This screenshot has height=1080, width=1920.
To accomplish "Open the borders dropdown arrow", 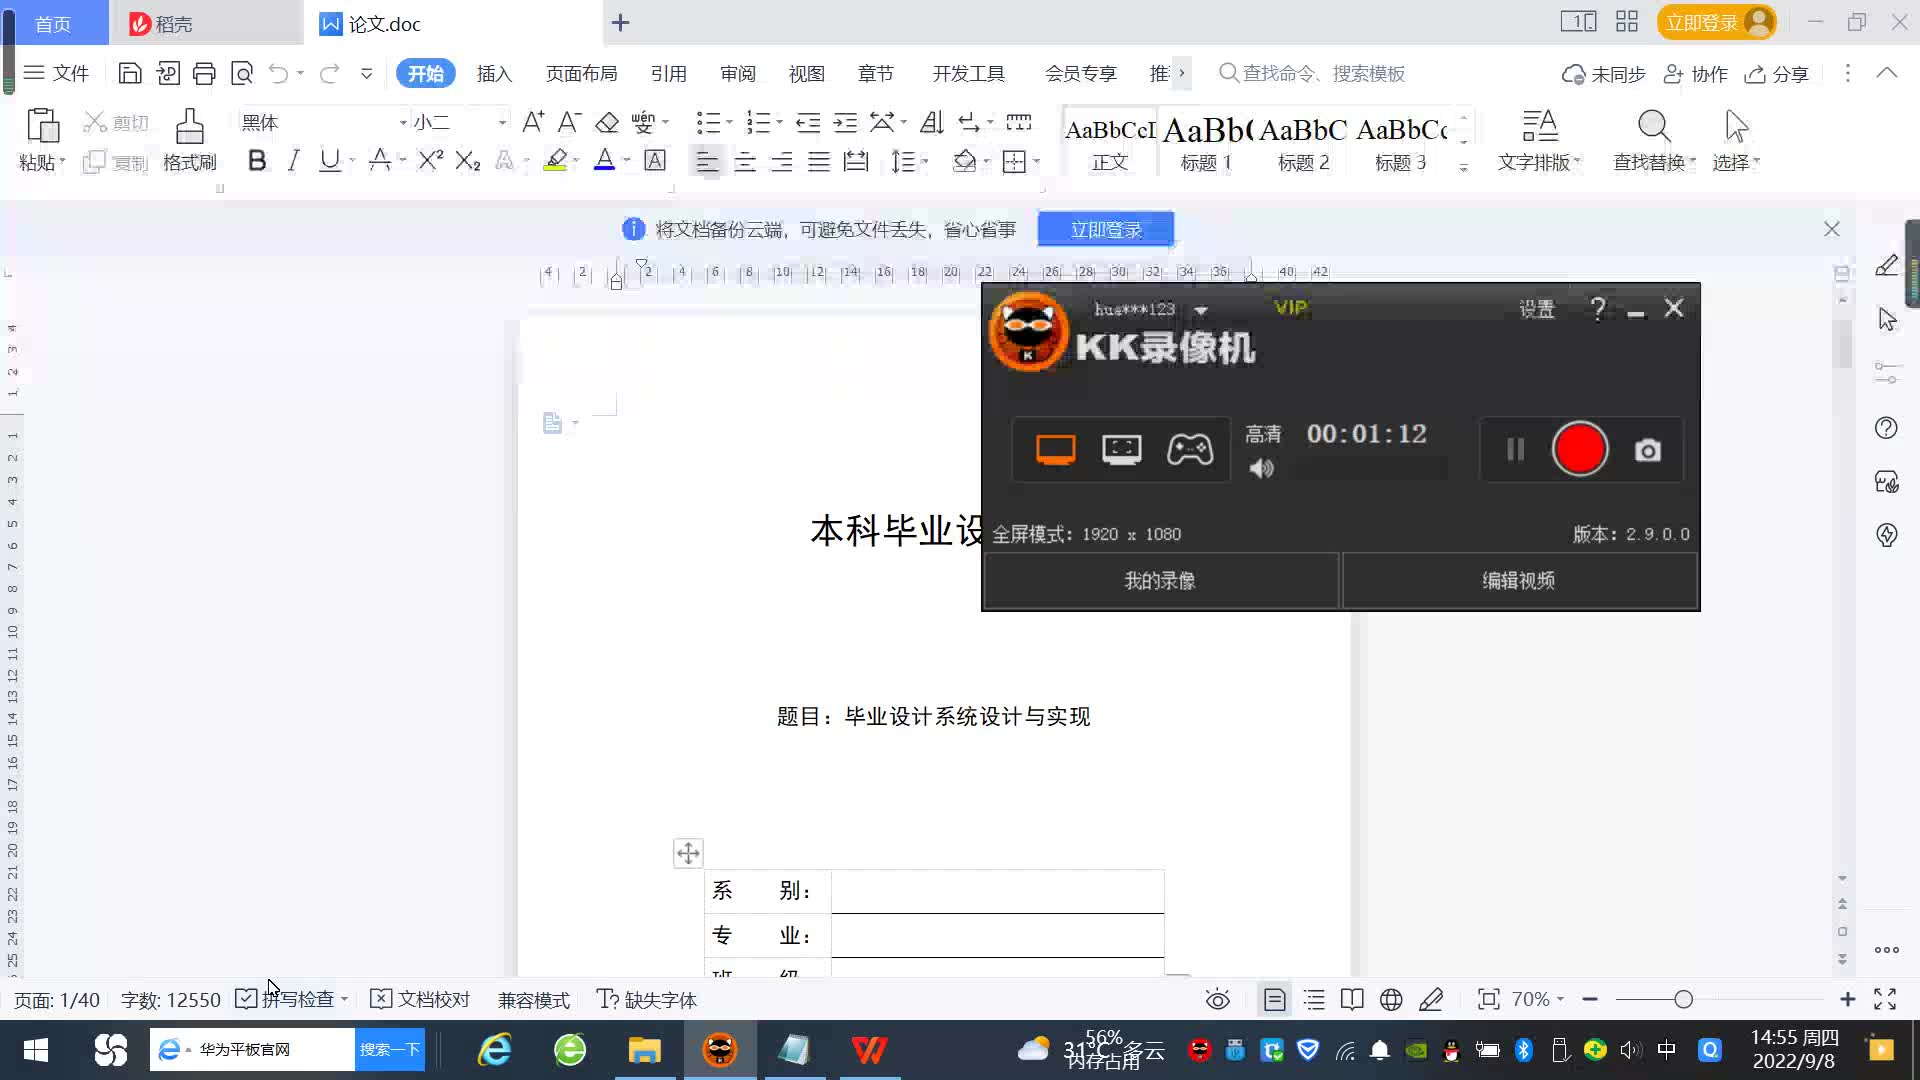I will point(1037,161).
